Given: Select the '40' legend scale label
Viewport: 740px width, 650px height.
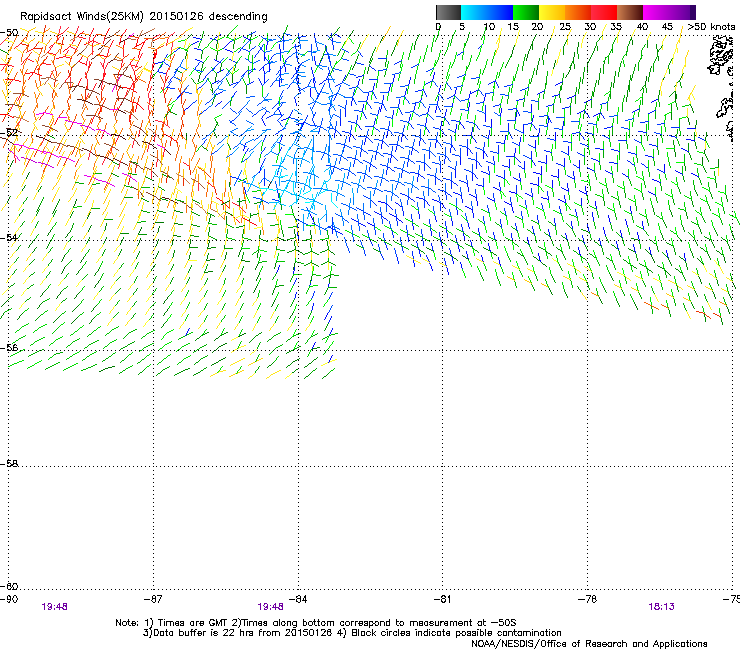Looking at the screenshot, I should click(x=642, y=27).
